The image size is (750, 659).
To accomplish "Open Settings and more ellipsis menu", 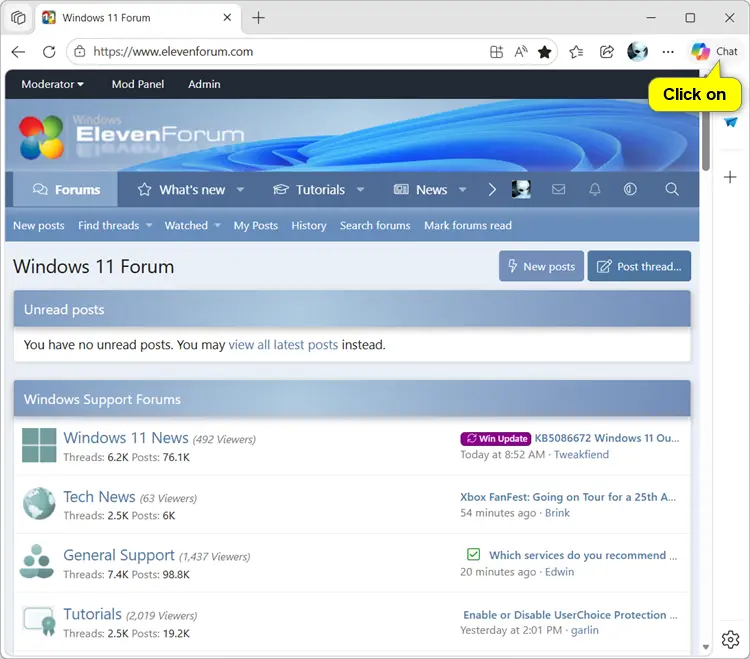I will click(668, 52).
